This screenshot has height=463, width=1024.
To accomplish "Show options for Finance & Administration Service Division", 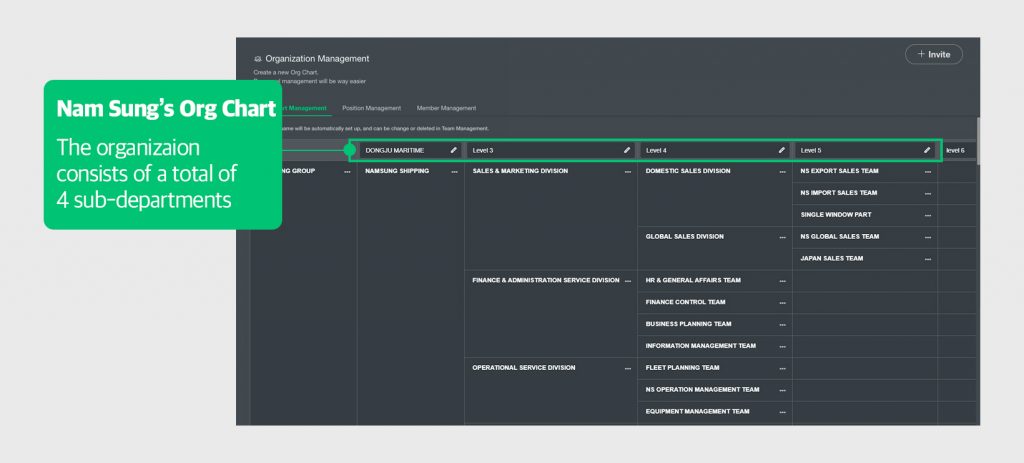I will point(628,281).
